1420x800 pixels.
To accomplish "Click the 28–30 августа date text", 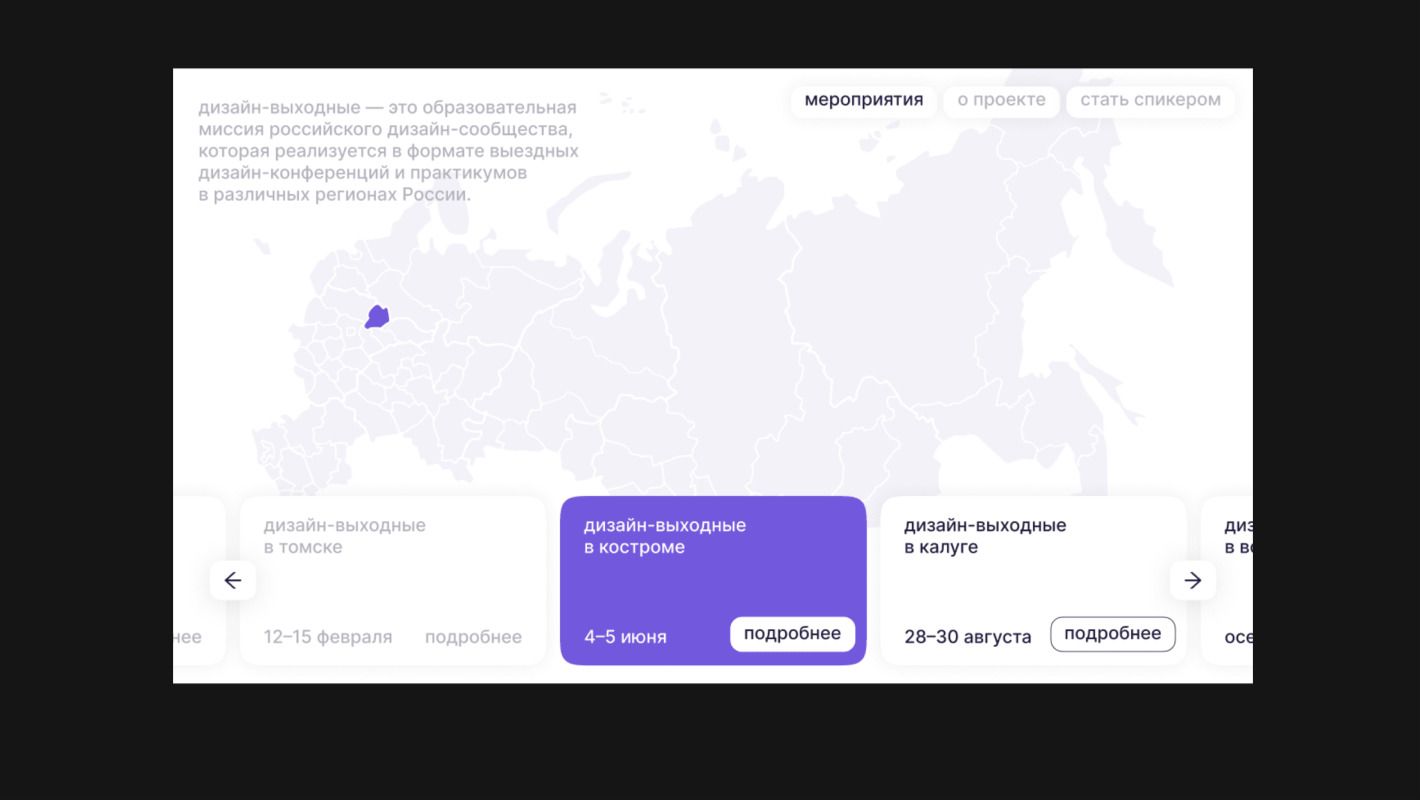I will [x=967, y=636].
